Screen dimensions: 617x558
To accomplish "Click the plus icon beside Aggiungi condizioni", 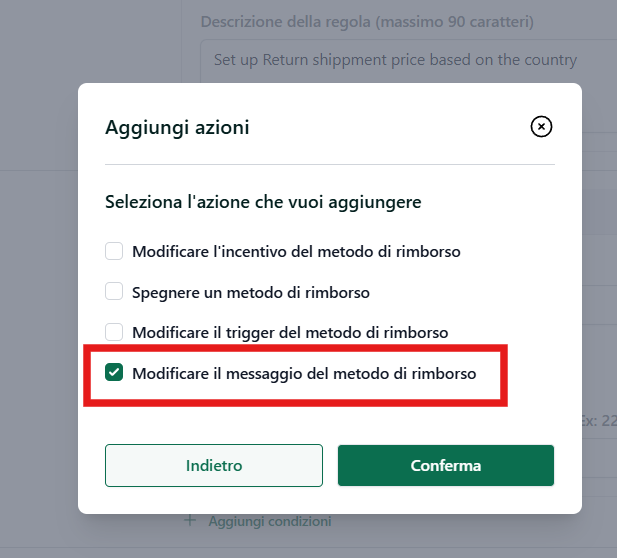I will click(190, 521).
